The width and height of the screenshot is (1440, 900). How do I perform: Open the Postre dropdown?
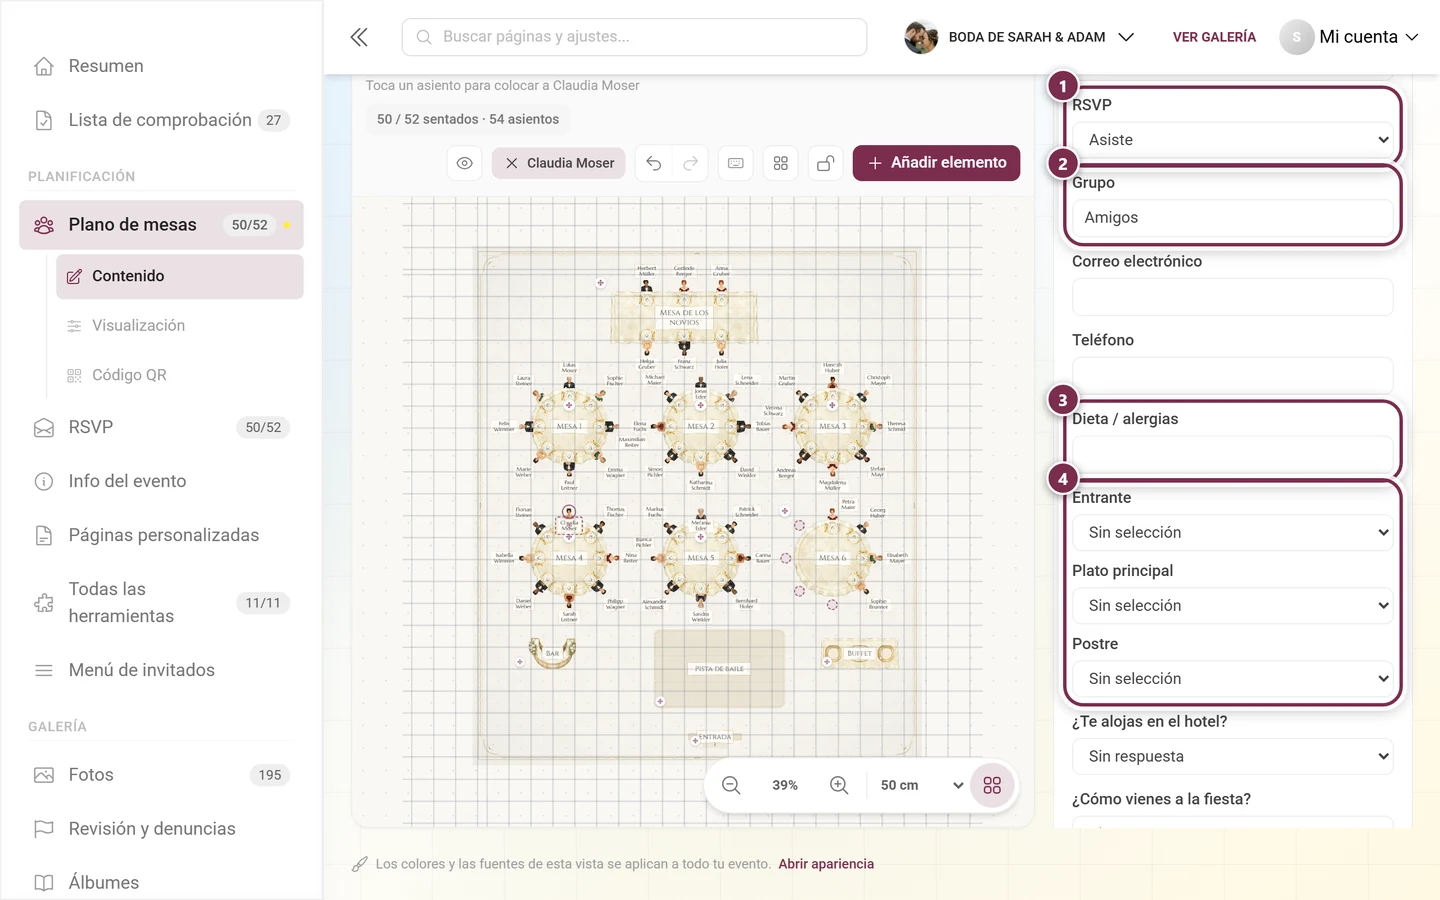click(1232, 678)
